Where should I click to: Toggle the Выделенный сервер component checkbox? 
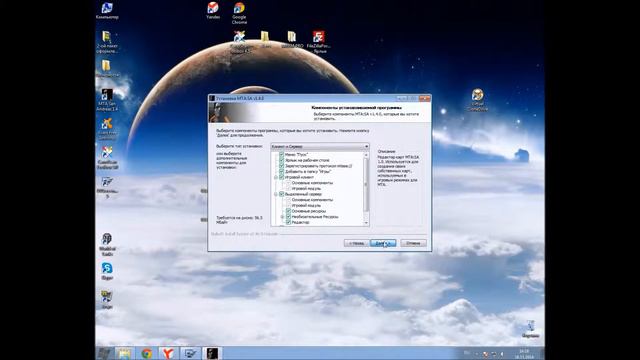pyautogui.click(x=281, y=194)
